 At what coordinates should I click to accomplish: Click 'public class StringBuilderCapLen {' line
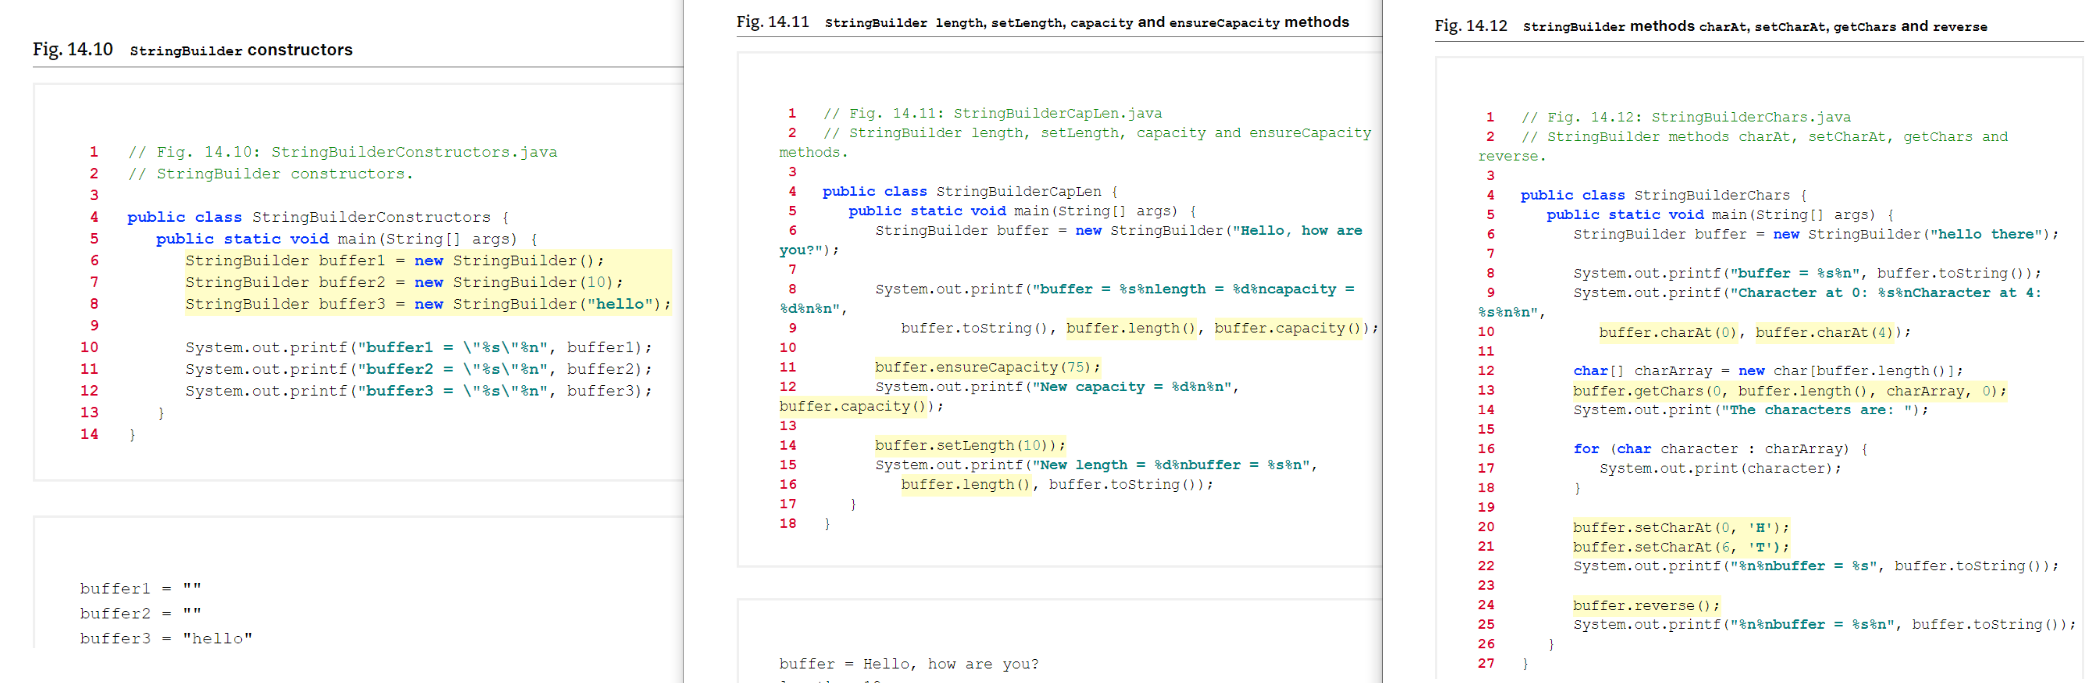[970, 191]
